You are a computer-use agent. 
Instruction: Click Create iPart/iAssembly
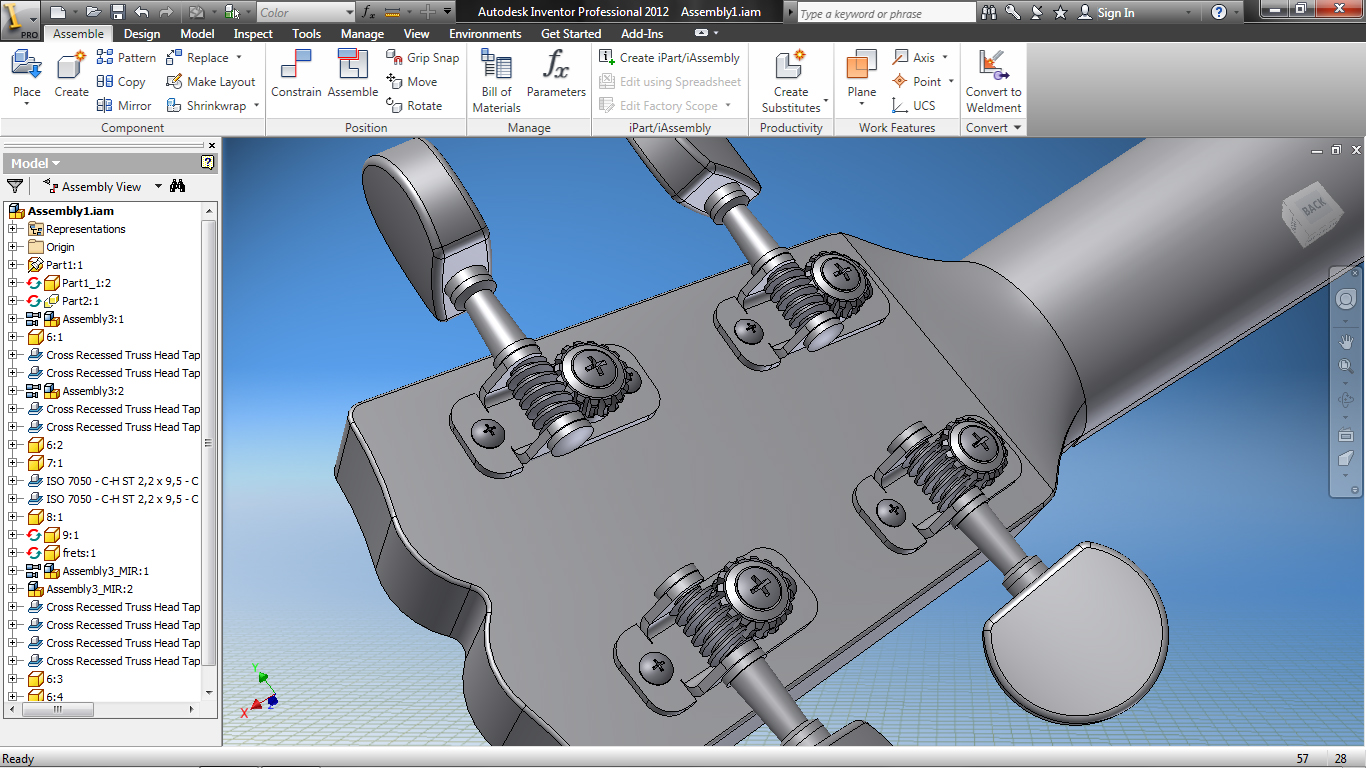[x=669, y=58]
